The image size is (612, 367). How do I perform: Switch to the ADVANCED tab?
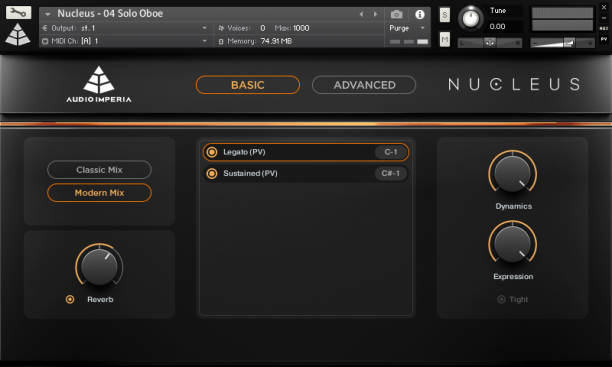pyautogui.click(x=364, y=85)
